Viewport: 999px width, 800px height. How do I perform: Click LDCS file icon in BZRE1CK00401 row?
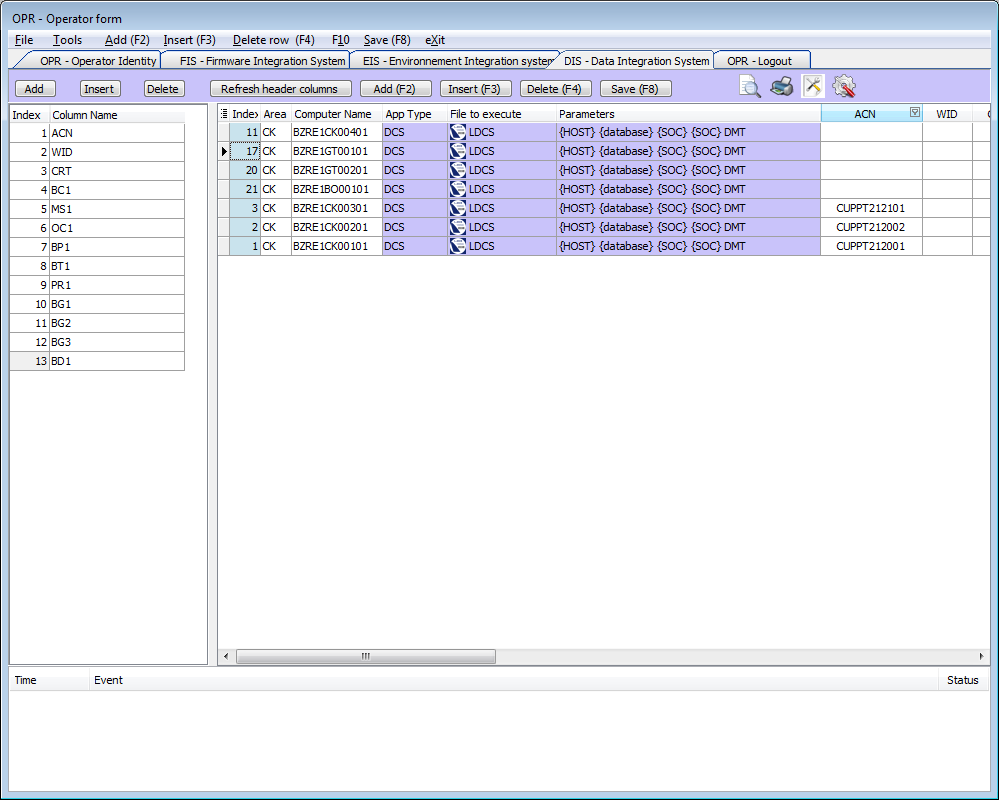pos(458,132)
